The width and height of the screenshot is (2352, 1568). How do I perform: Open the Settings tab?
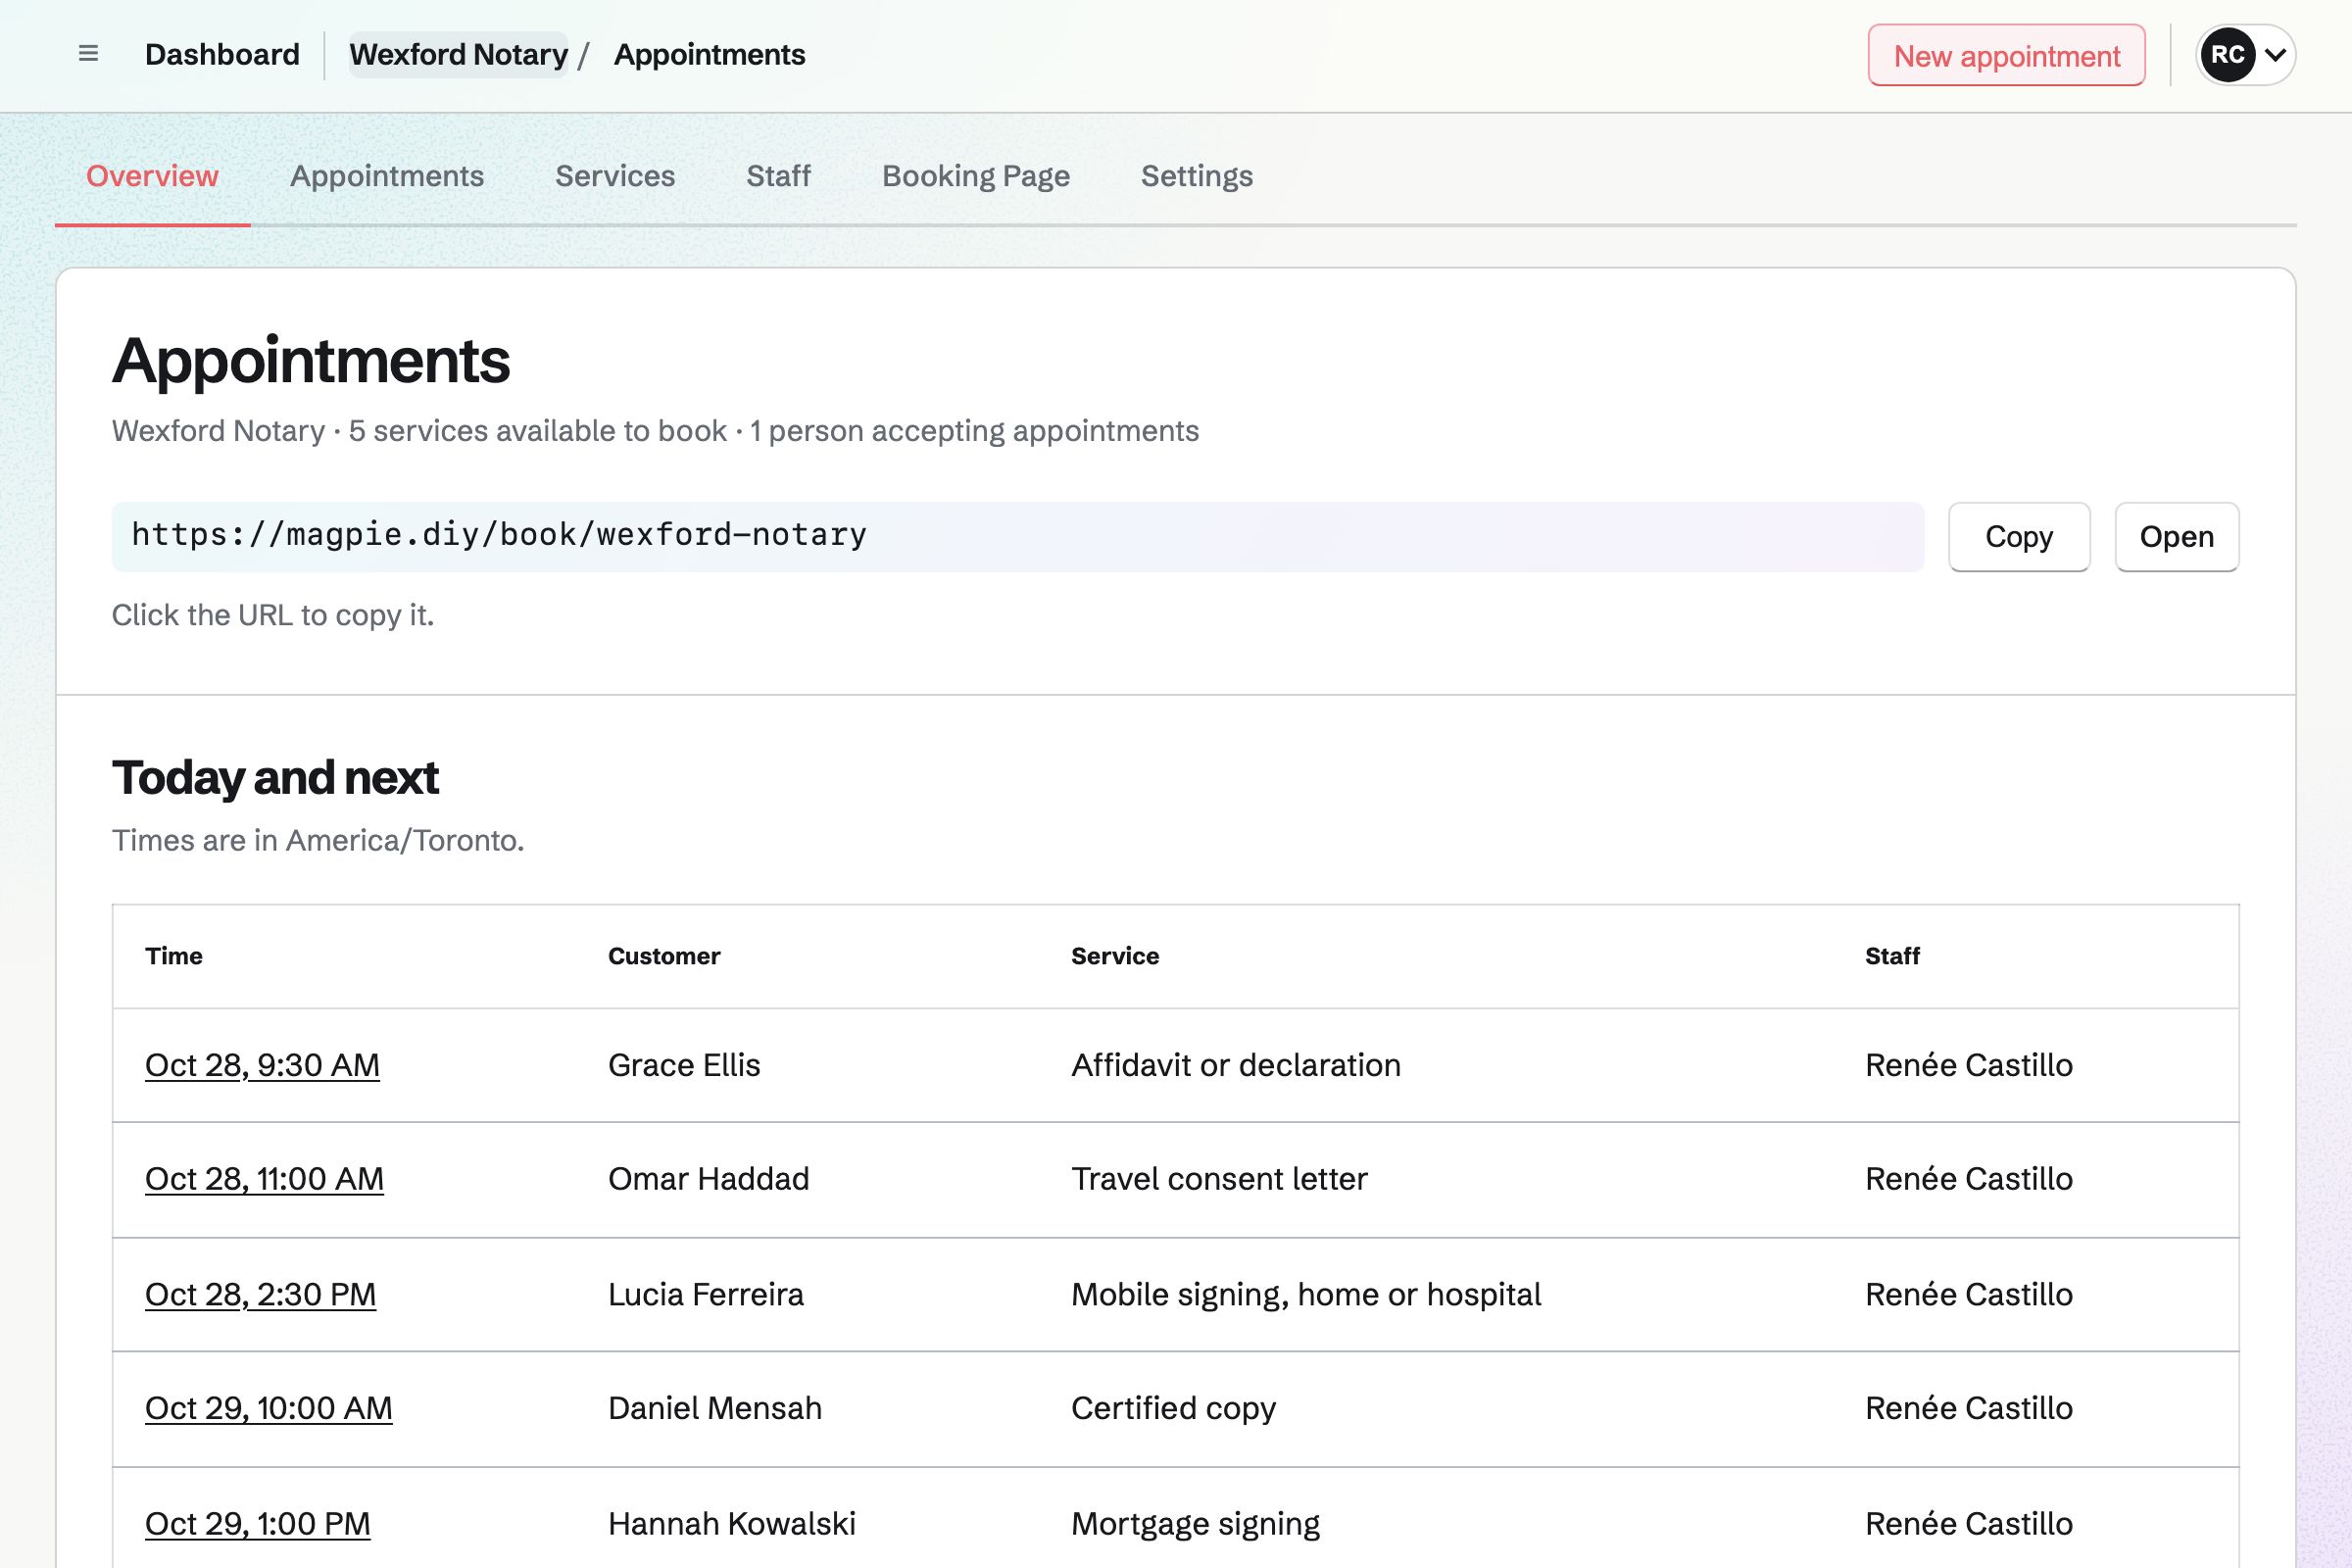1196,176
